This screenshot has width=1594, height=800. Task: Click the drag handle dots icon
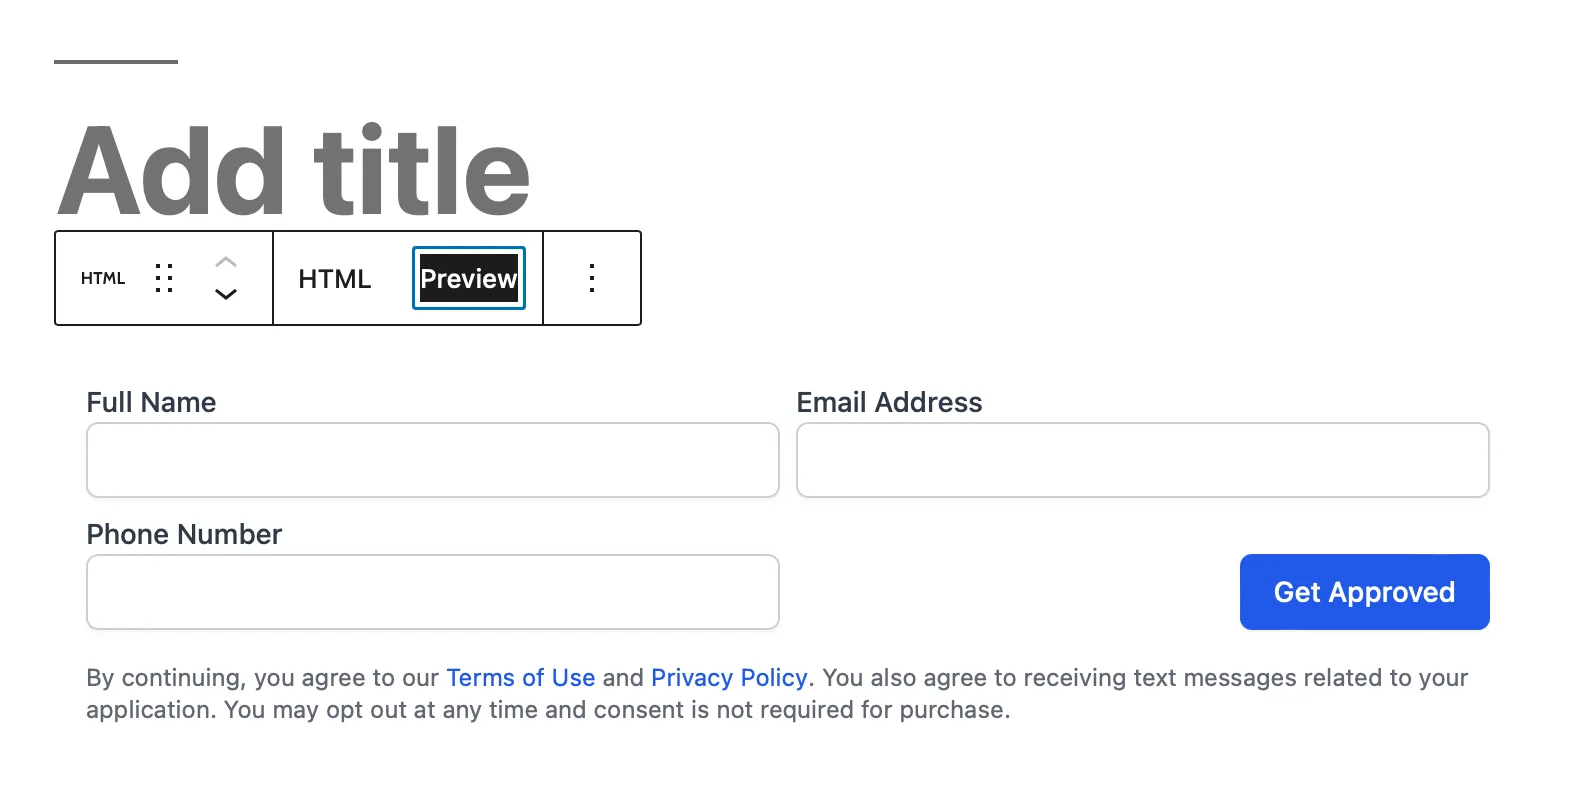tap(165, 278)
